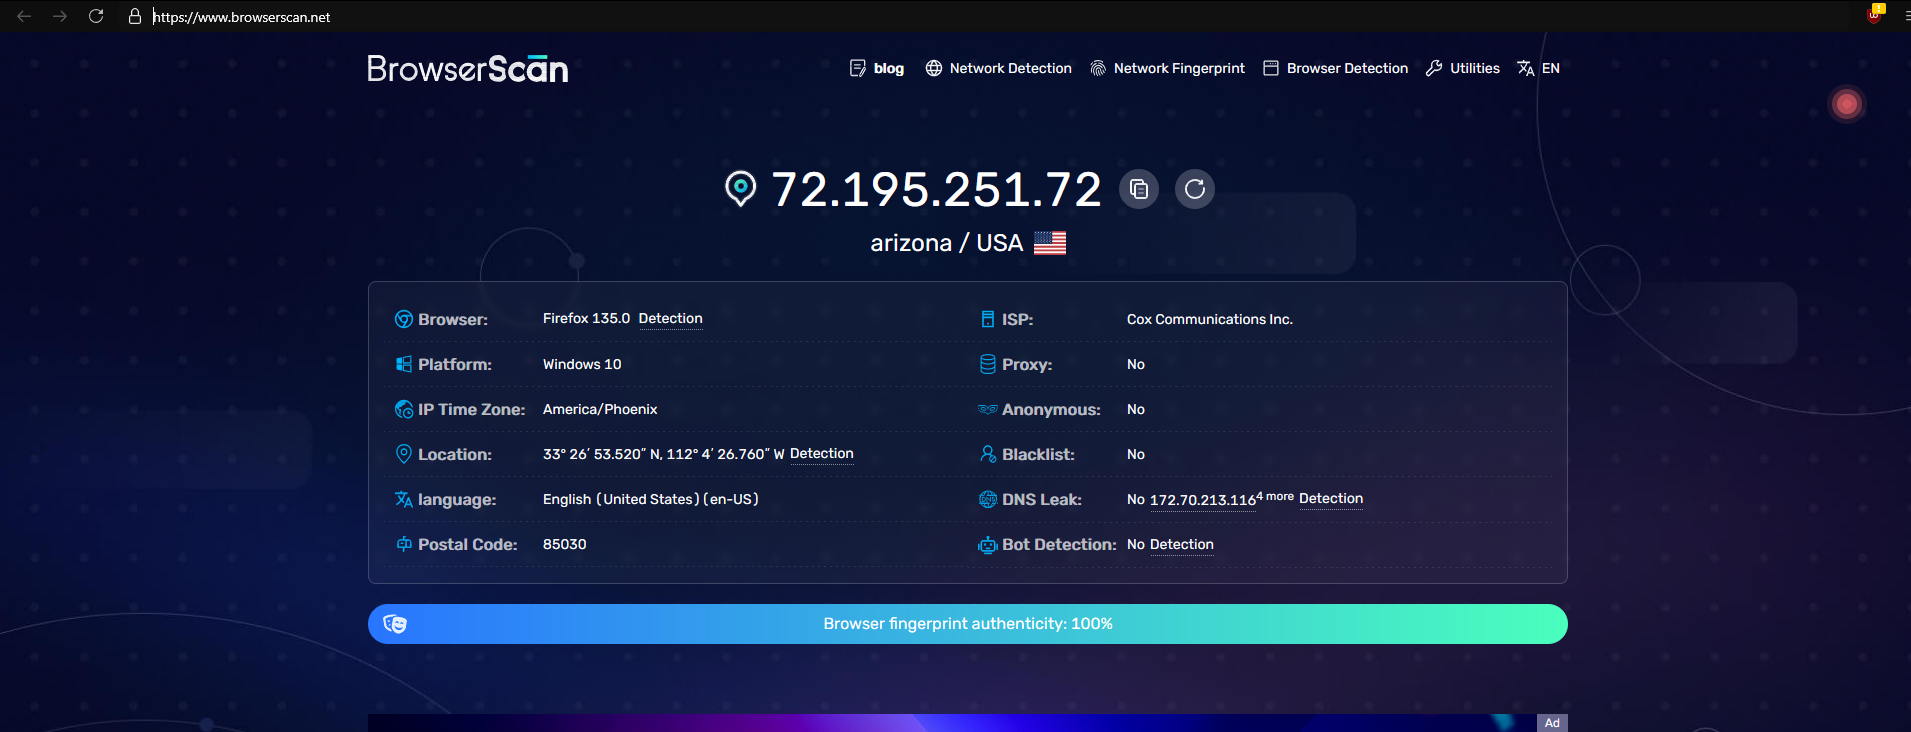The image size is (1911, 732).
Task: Click the ISP row icon
Action: coord(988,319)
